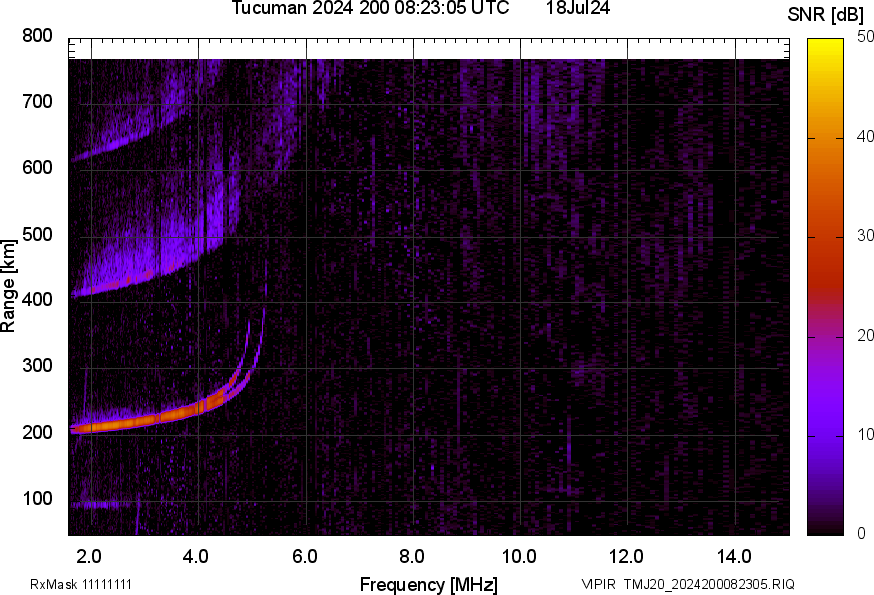Click the frequency axis label '14.0'

click(x=734, y=556)
